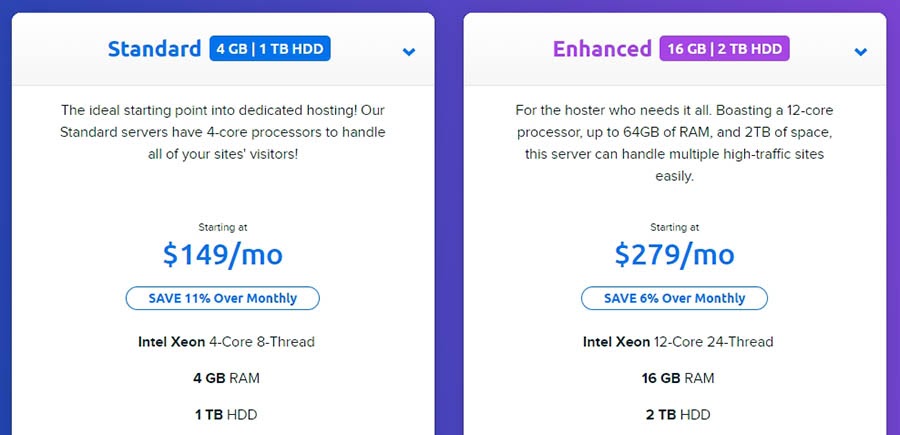Click SAVE 6% Over Monthly pill
Viewport: 900px width, 435px height.
[674, 298]
